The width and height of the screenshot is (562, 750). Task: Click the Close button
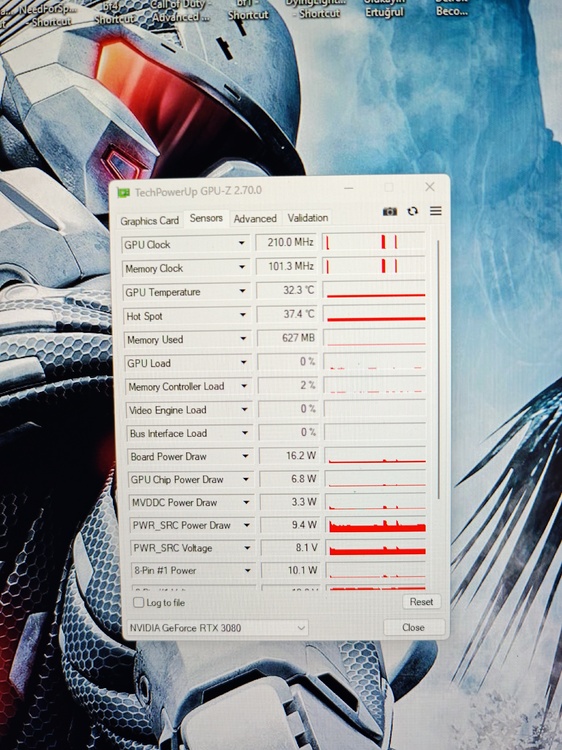(413, 627)
